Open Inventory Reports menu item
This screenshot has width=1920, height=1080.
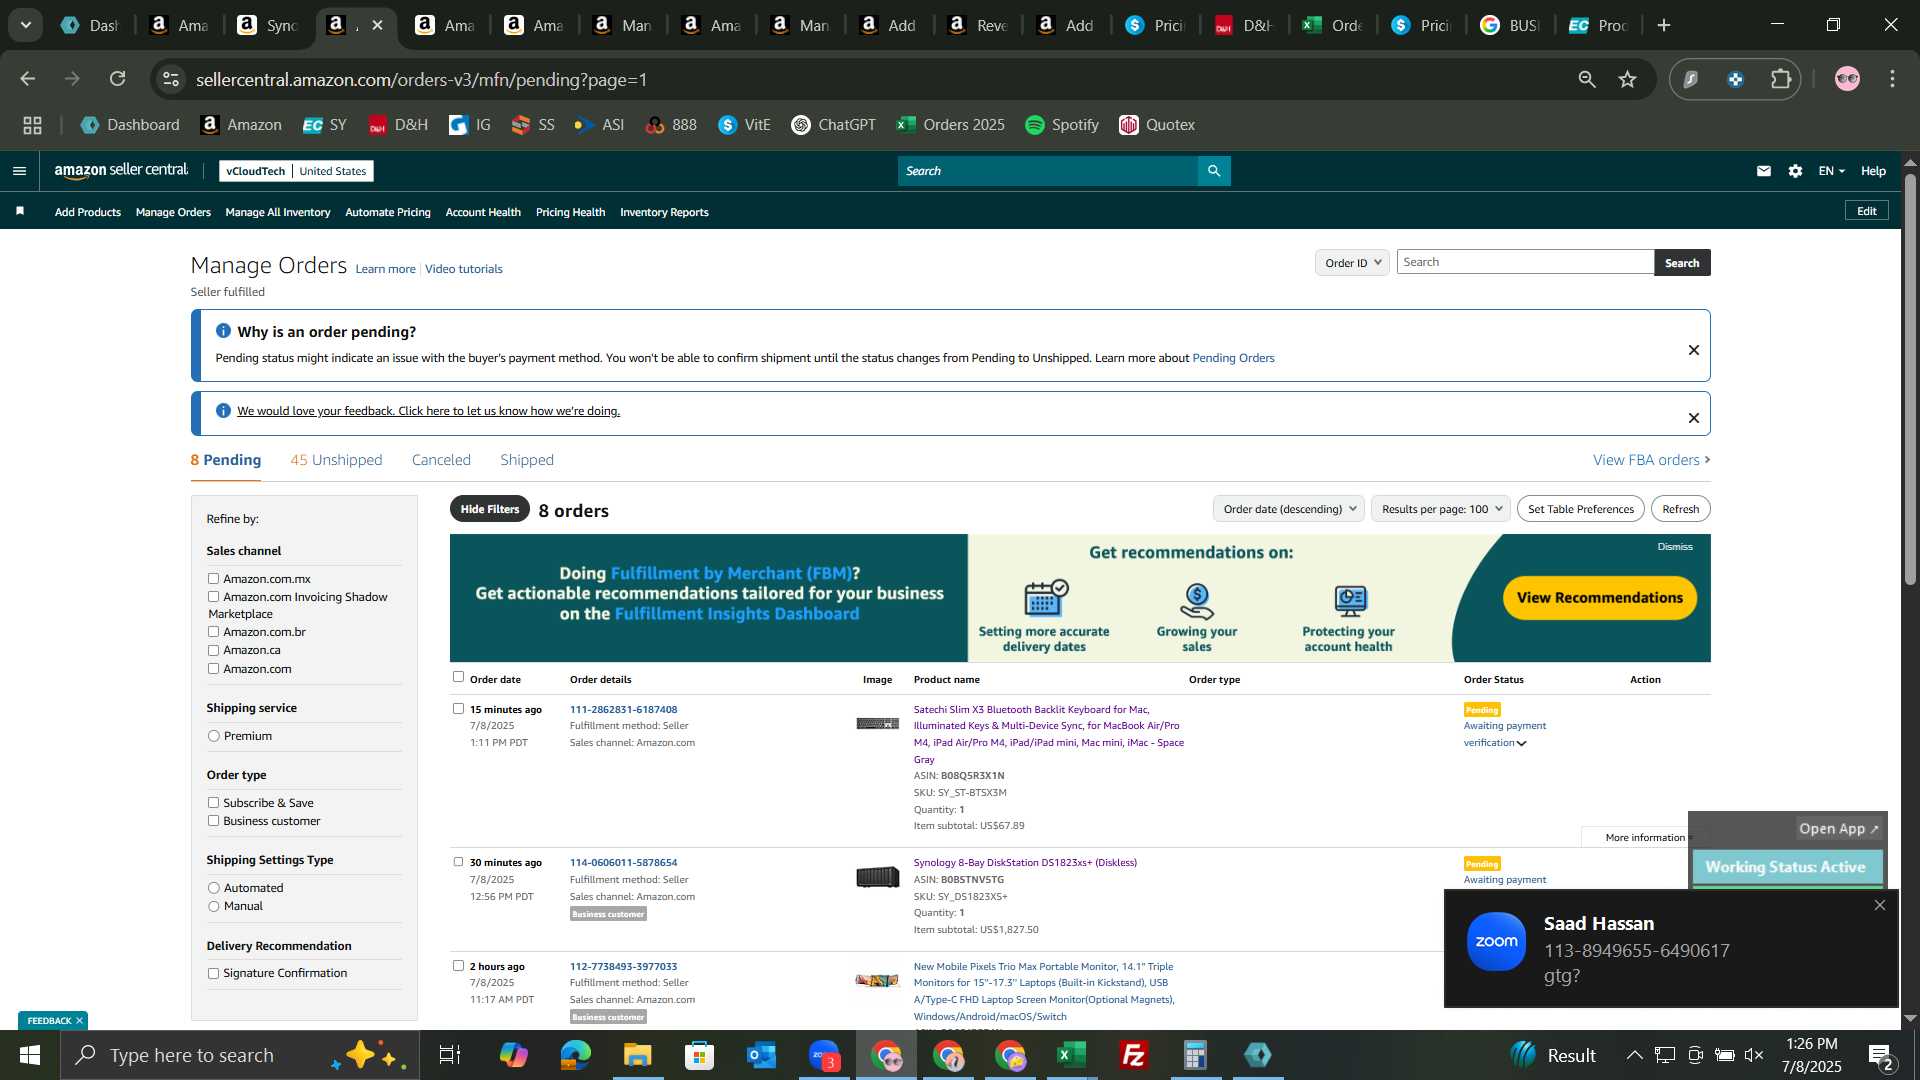(x=664, y=212)
